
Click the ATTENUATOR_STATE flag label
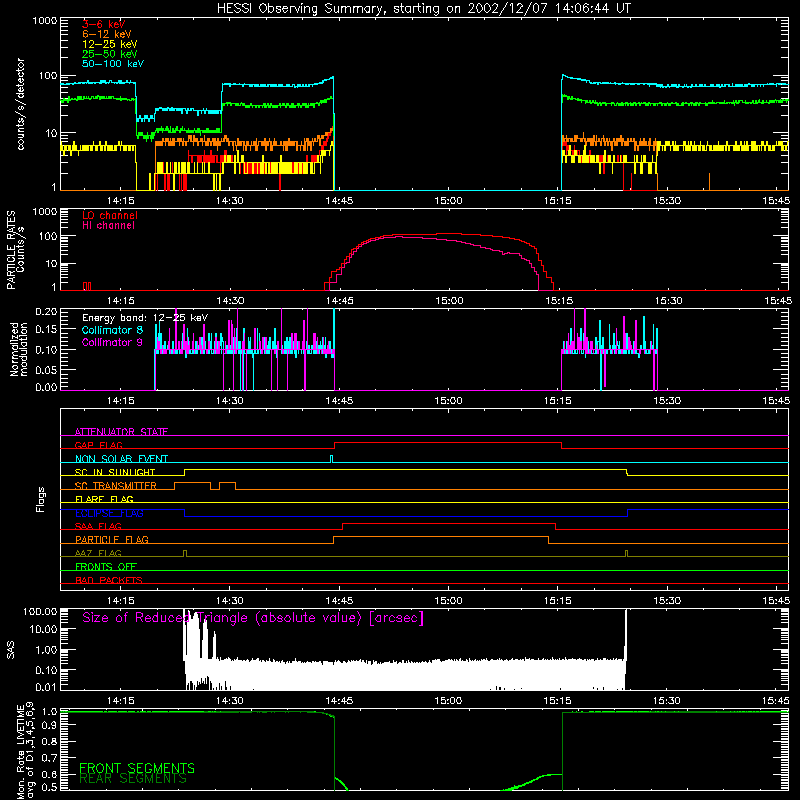[x=121, y=432]
